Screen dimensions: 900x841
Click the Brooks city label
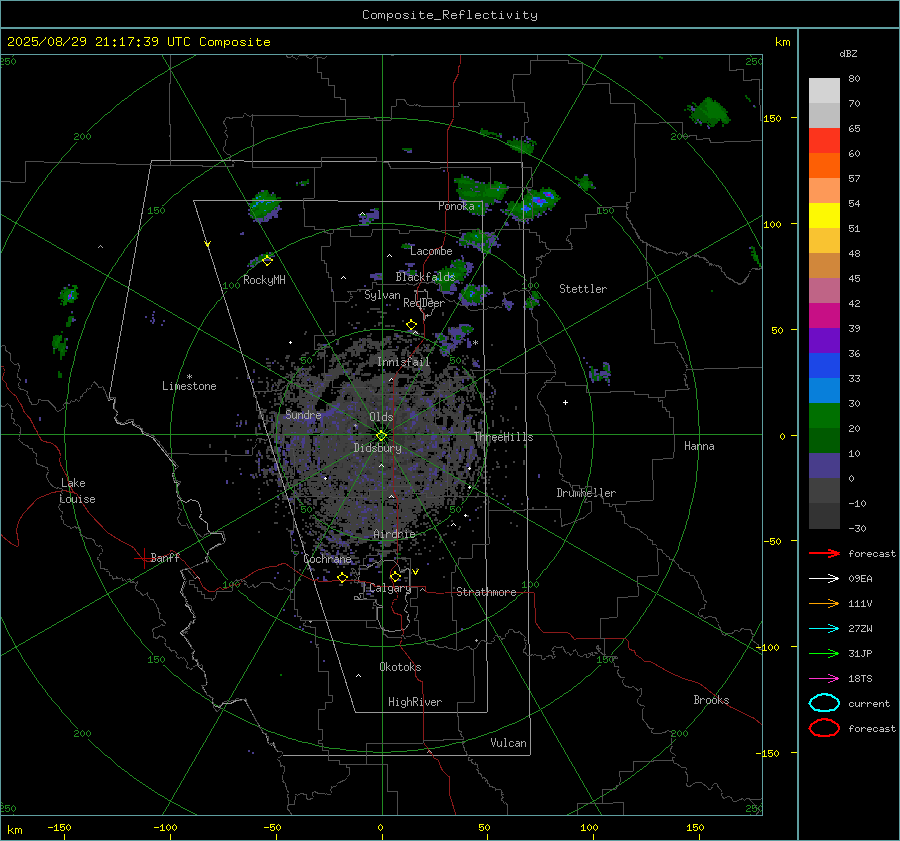[x=711, y=700]
